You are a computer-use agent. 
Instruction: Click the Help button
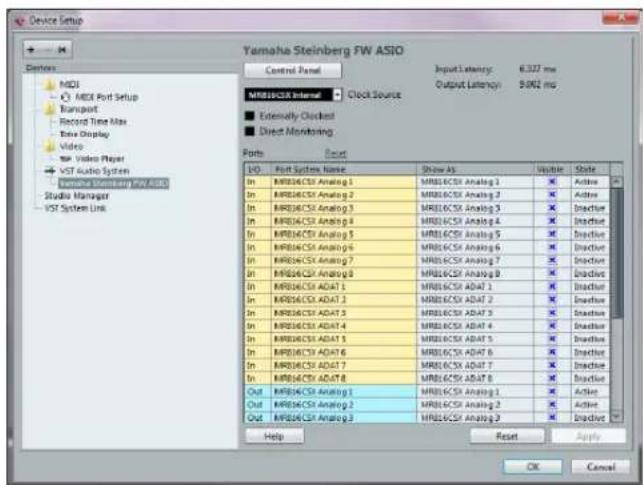pyautogui.click(x=274, y=436)
